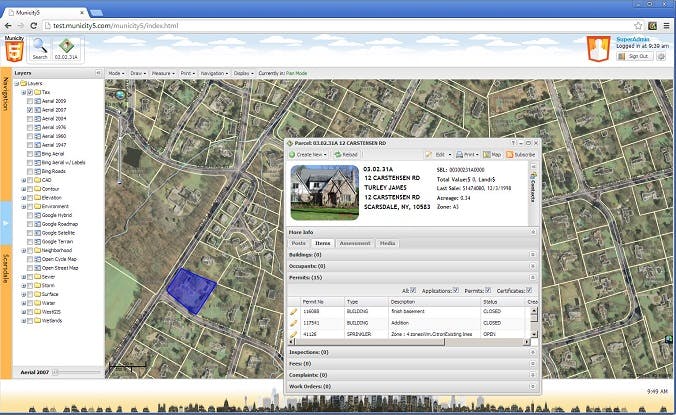Click the house photo thumbnail

click(325, 192)
